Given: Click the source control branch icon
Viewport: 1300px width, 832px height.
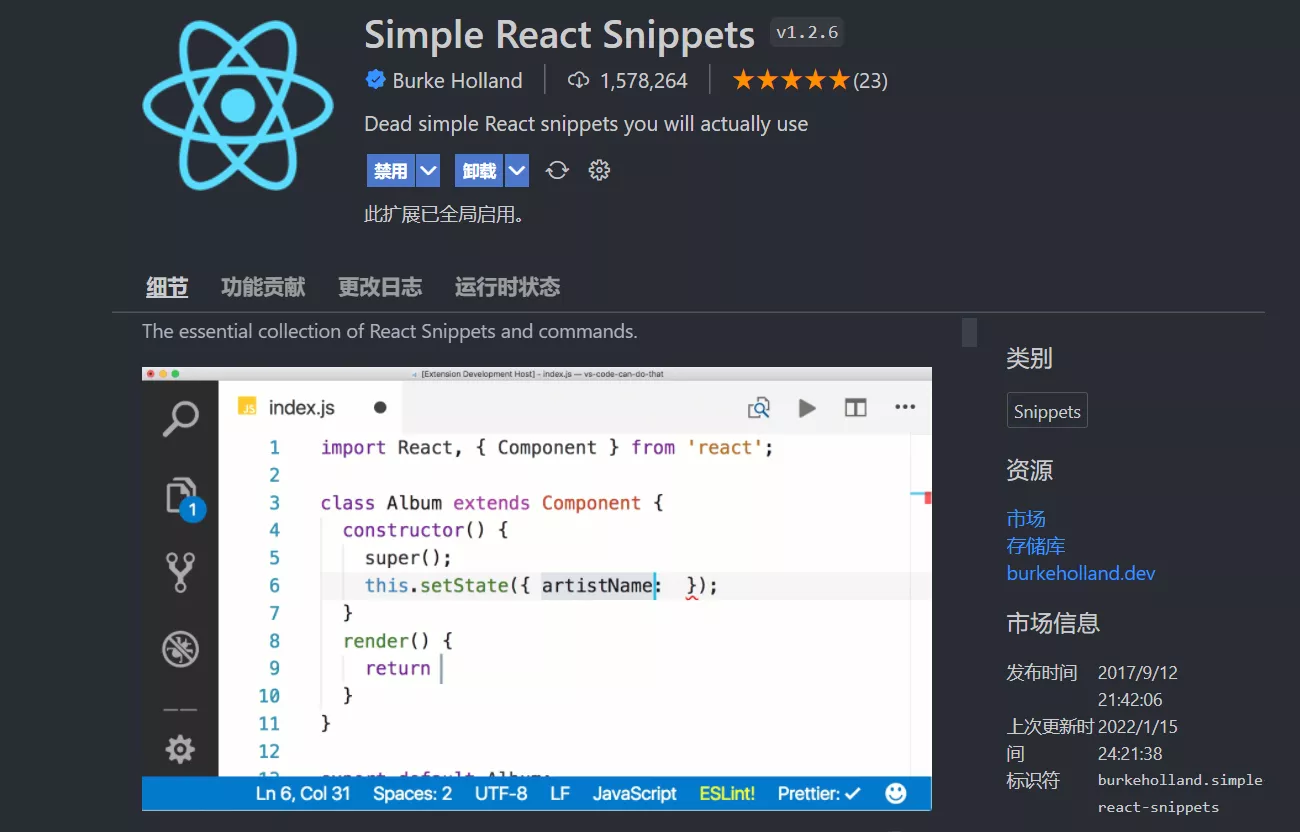Looking at the screenshot, I should [180, 572].
